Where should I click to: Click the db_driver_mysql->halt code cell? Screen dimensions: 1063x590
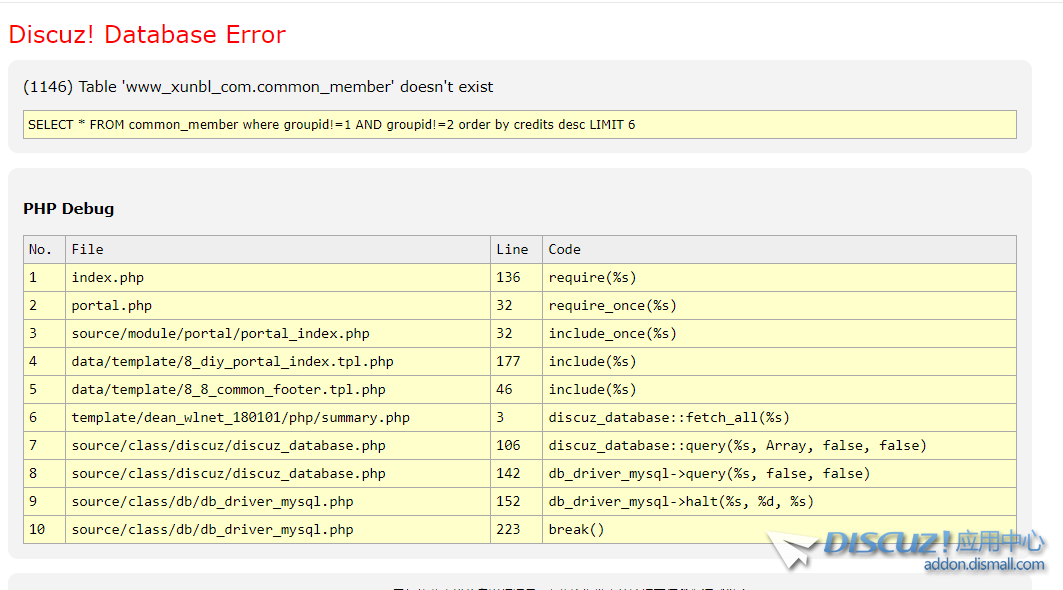pos(680,501)
